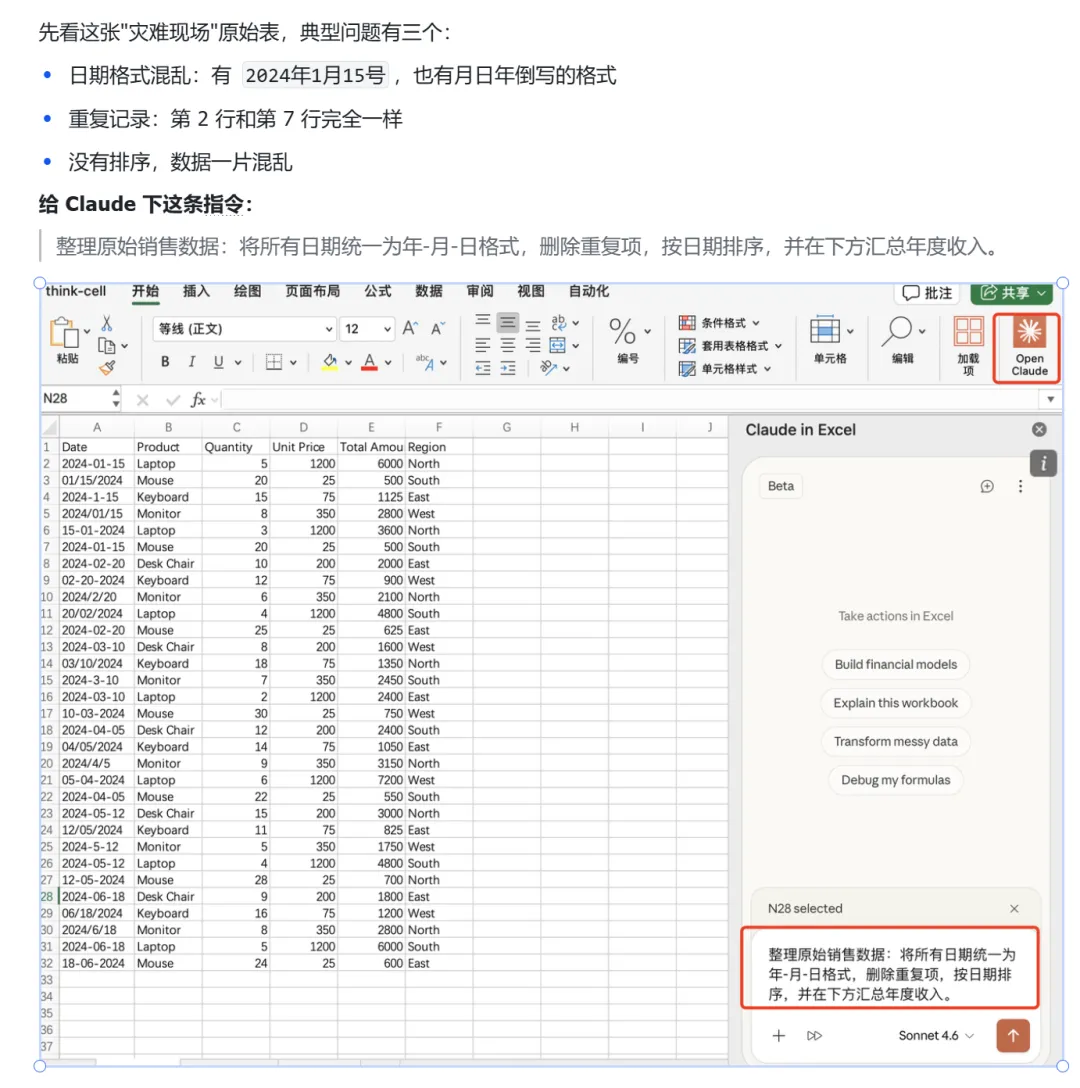
Task: Open the 自动化 tab
Action: 589,291
